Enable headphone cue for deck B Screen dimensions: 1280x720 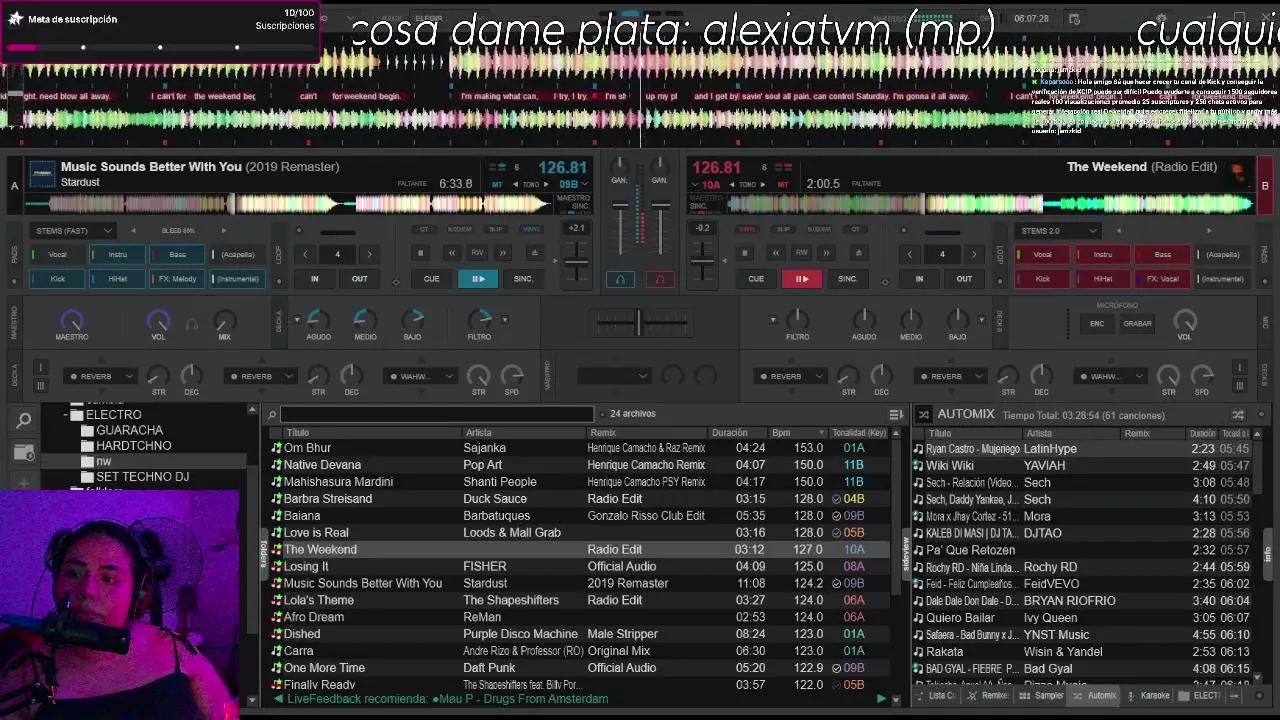click(x=660, y=279)
